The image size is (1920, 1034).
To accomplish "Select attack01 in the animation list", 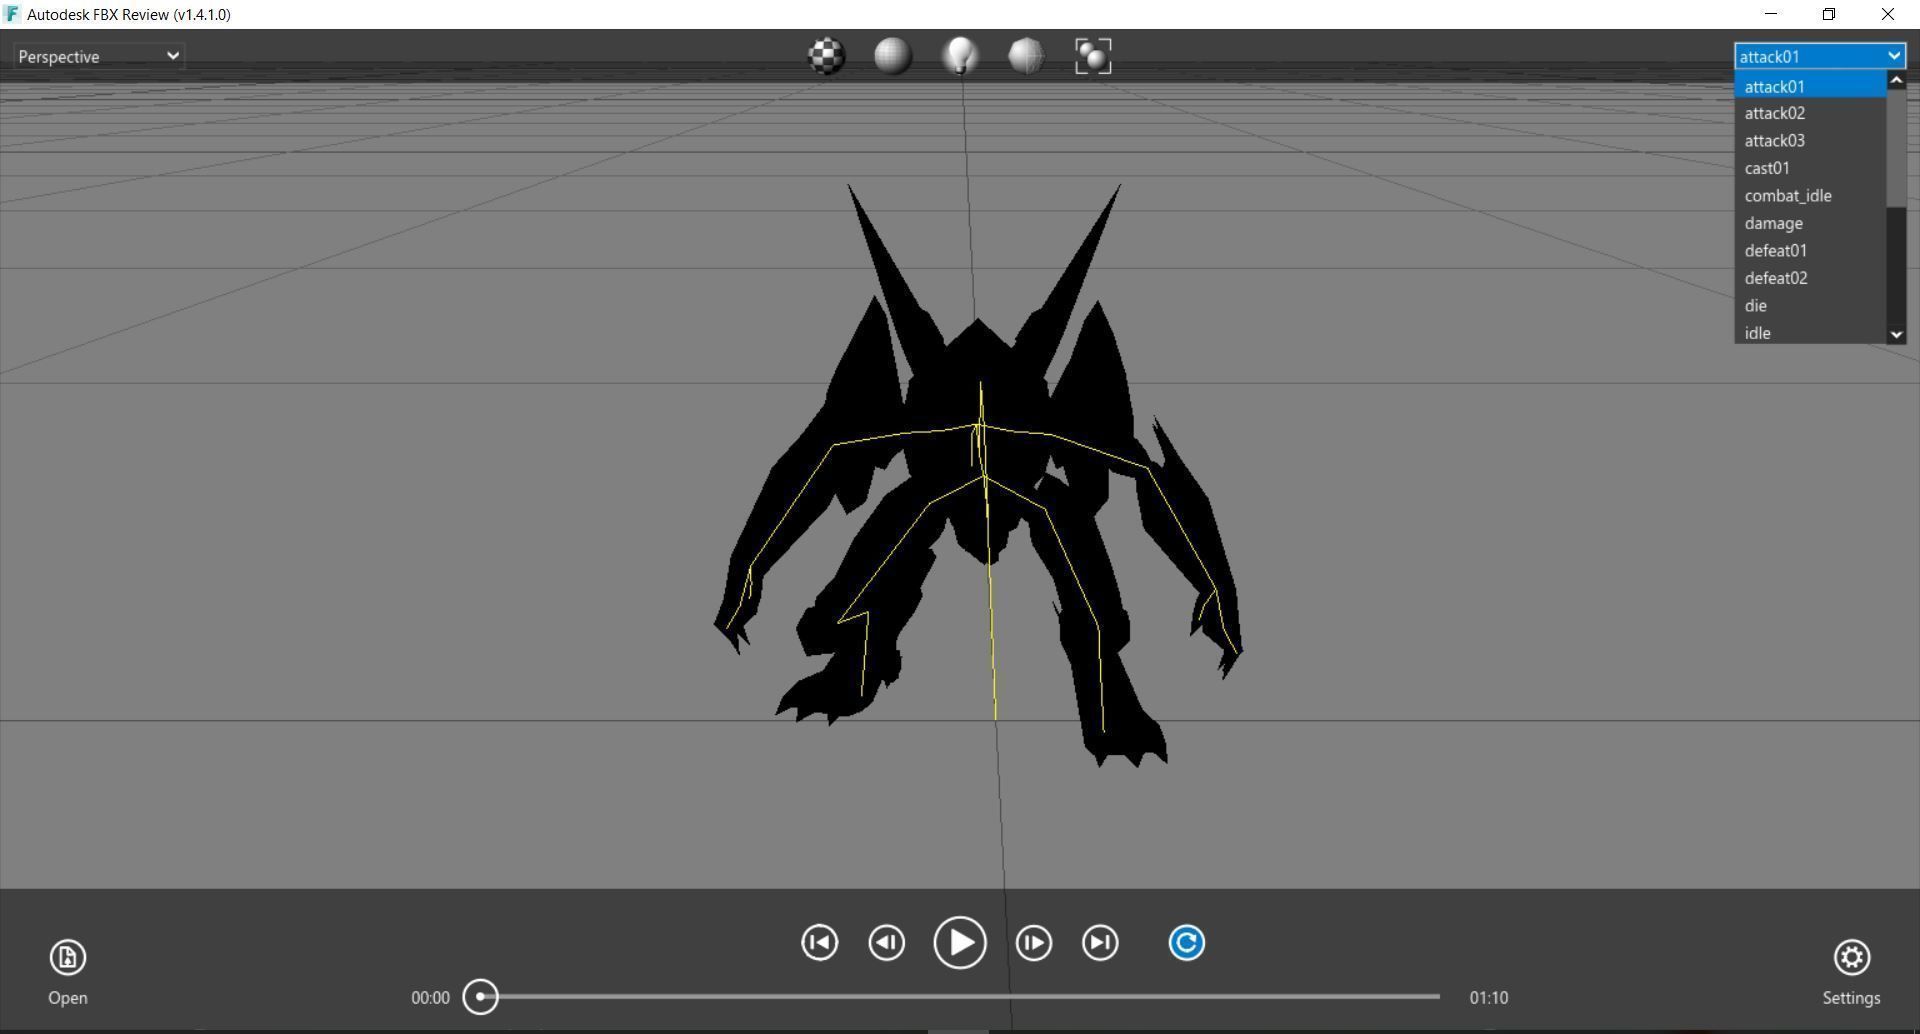I will pyautogui.click(x=1810, y=87).
